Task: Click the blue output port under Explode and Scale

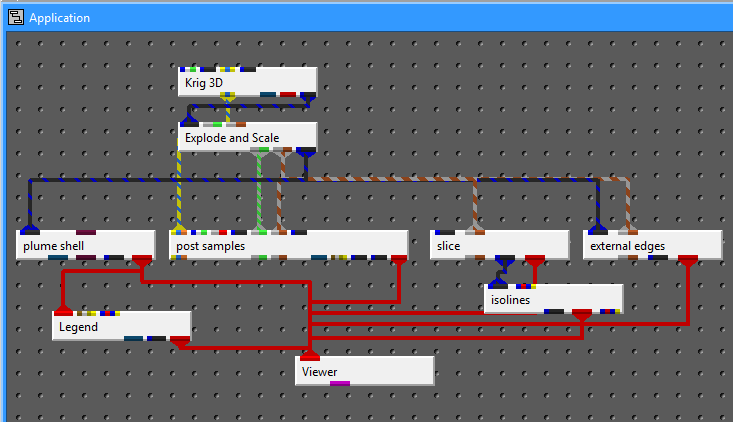Action: (x=306, y=151)
